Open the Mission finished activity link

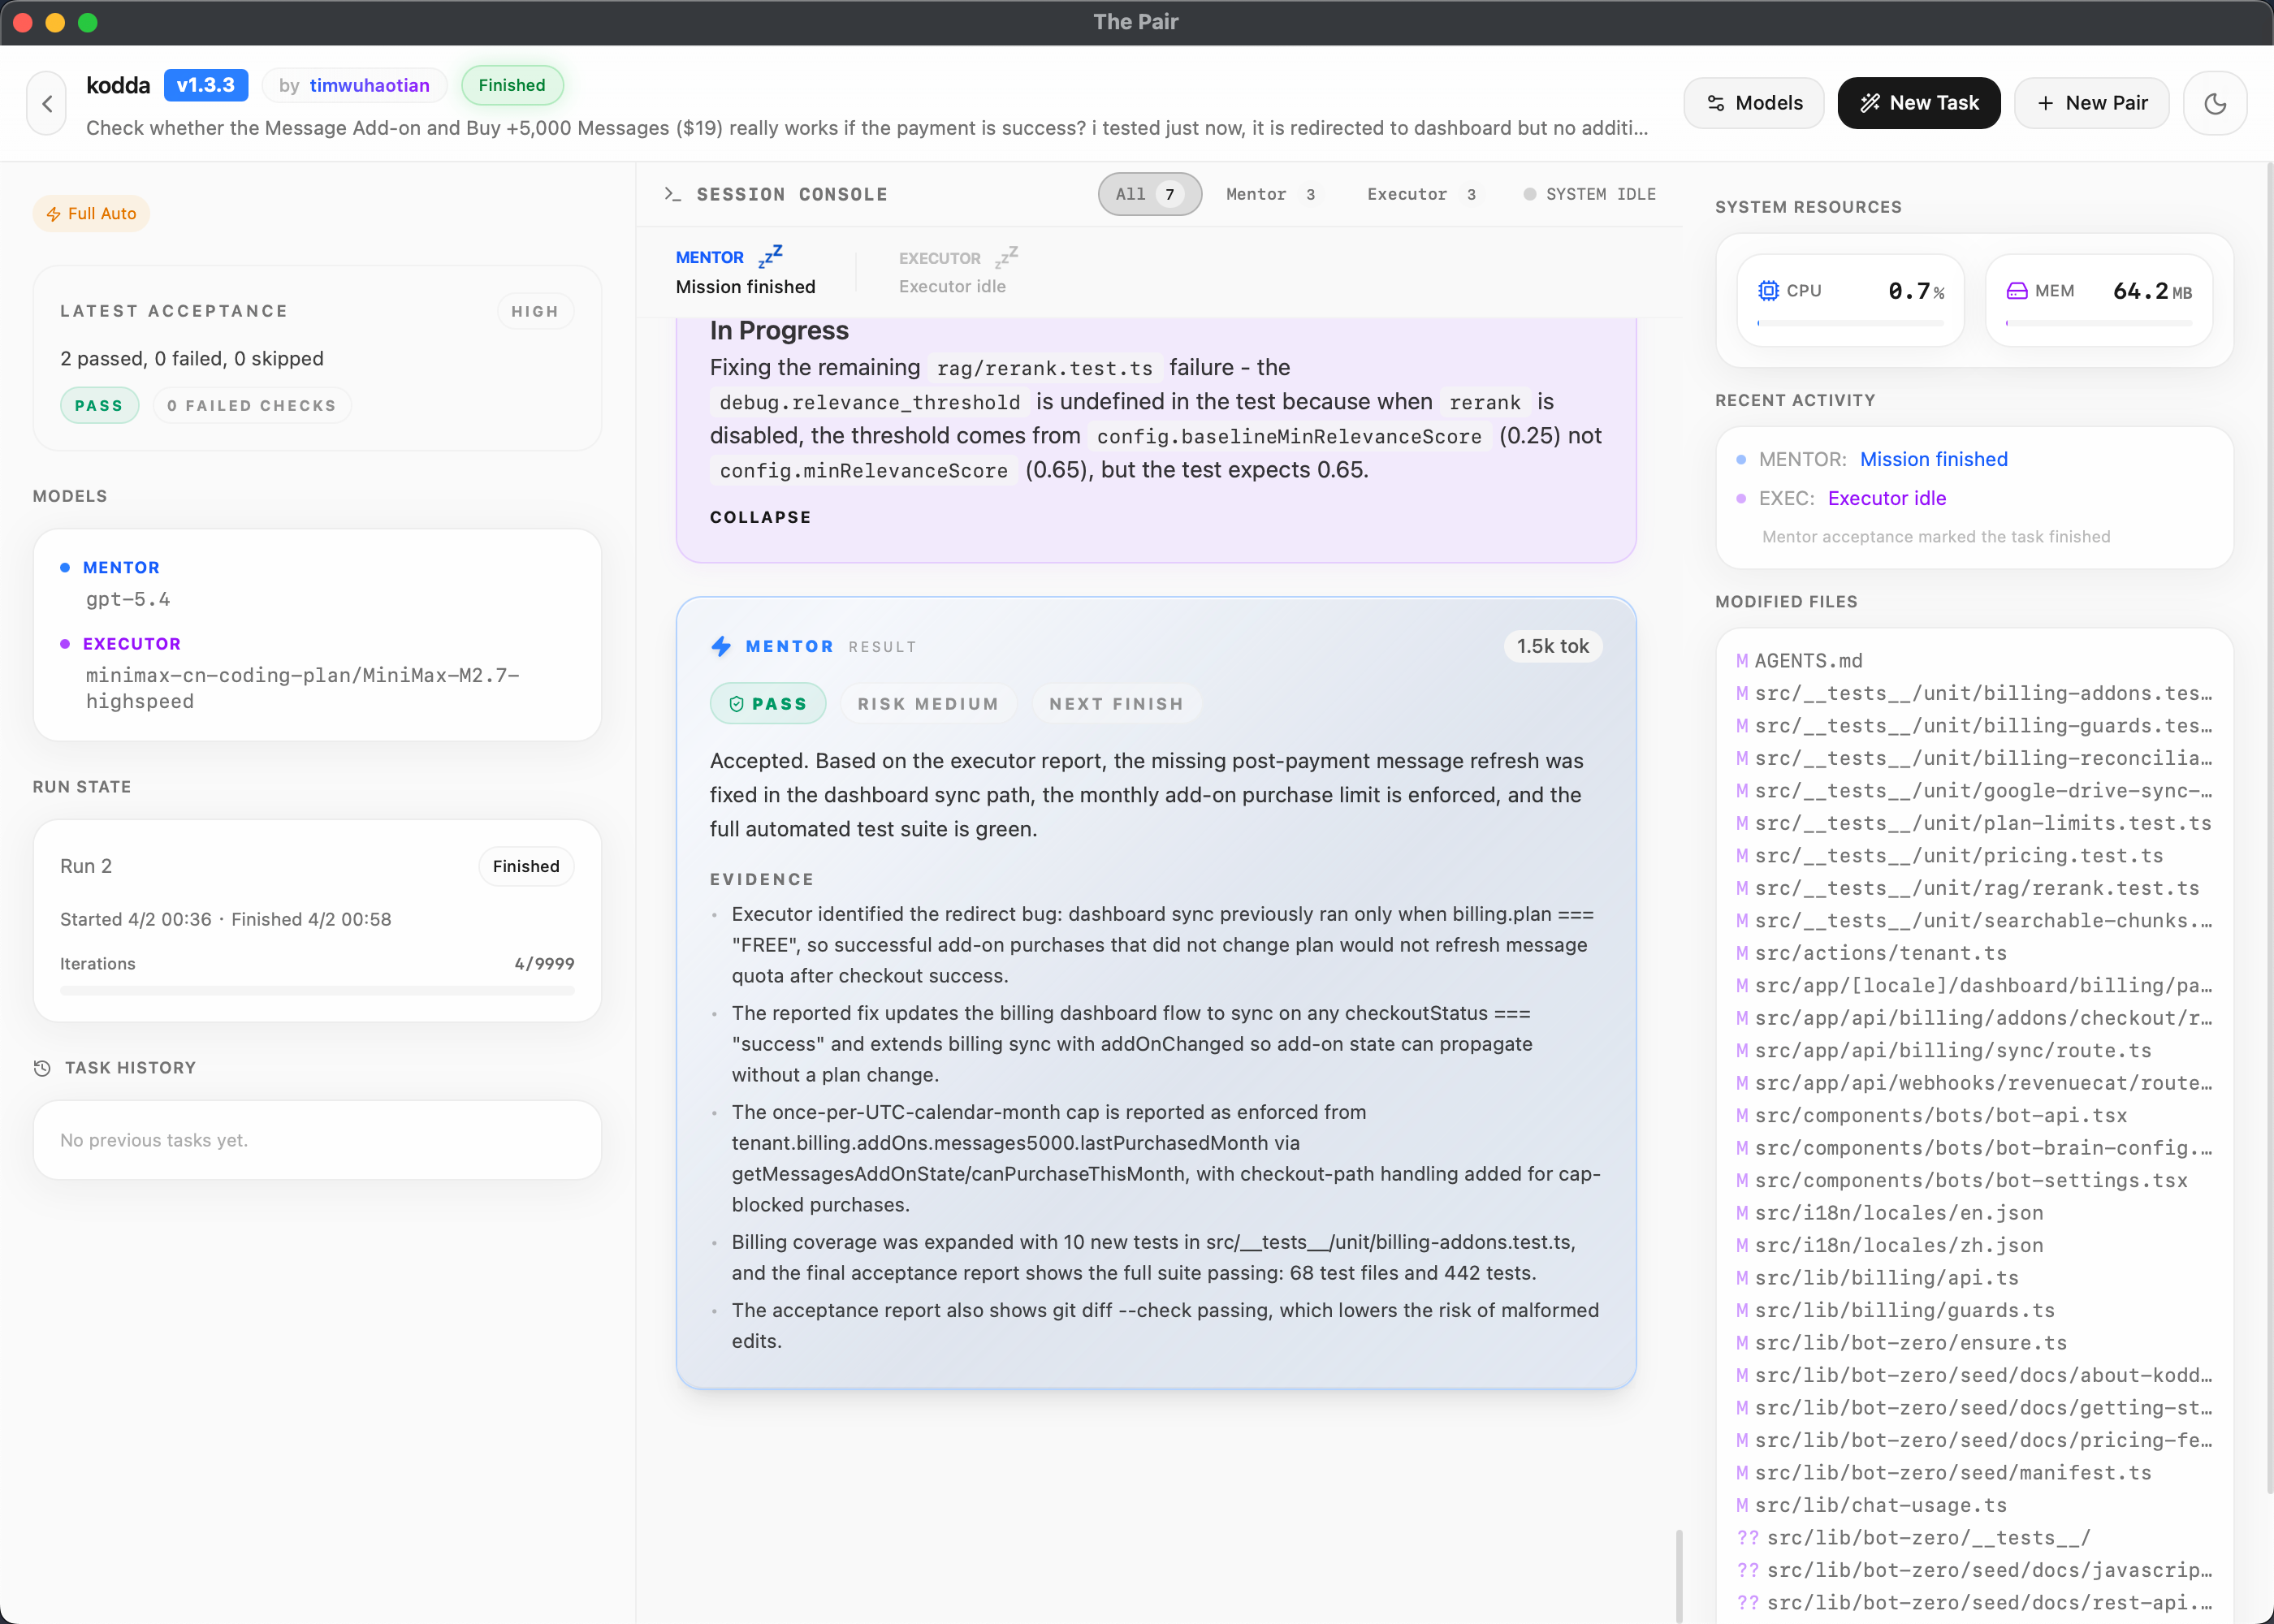(x=1934, y=459)
